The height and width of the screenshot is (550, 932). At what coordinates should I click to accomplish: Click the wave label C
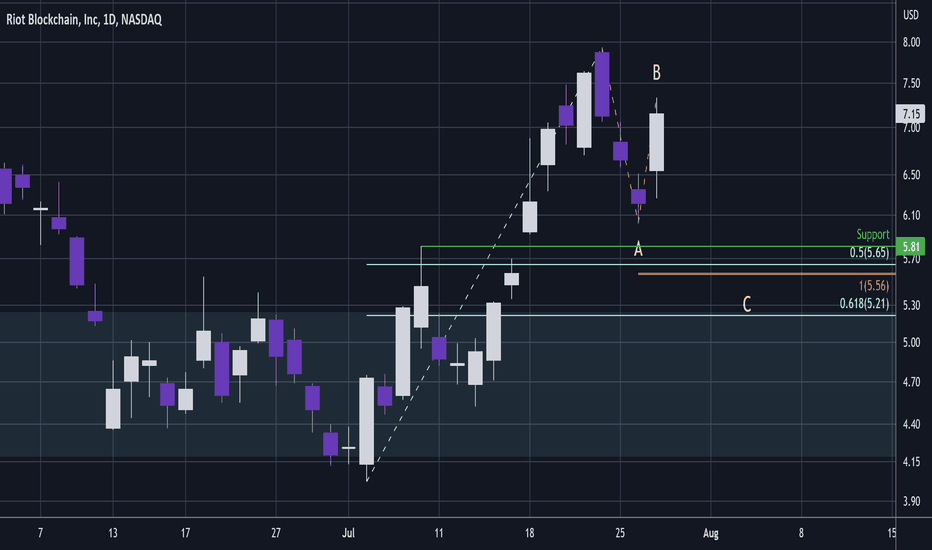click(x=747, y=304)
